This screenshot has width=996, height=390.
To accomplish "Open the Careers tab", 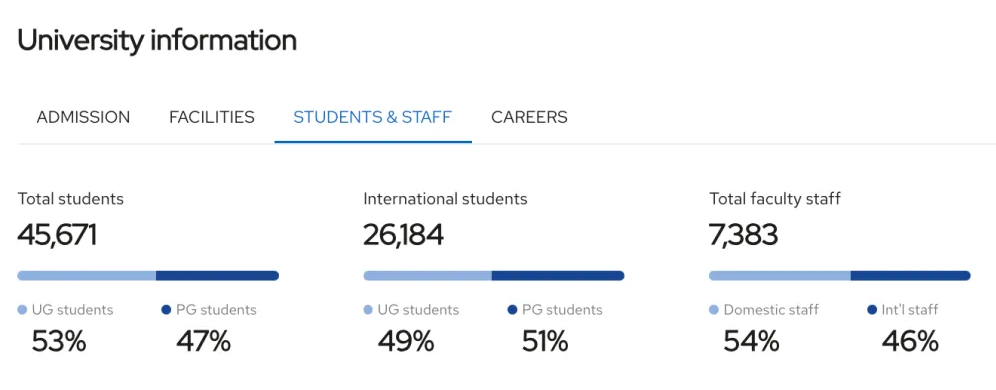I will point(529,118).
